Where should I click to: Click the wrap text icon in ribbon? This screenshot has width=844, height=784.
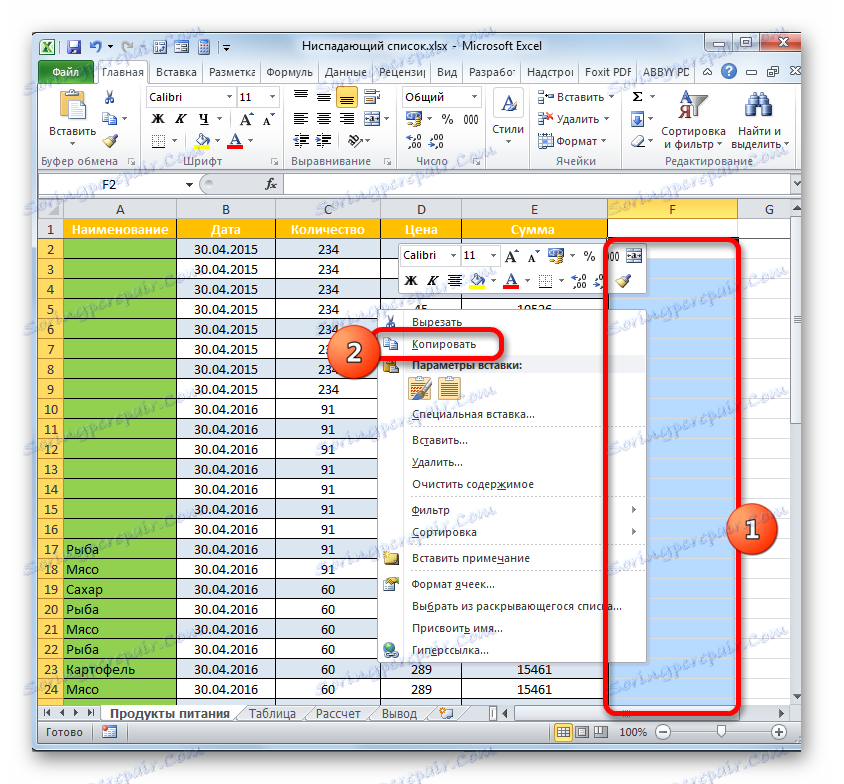[x=371, y=97]
